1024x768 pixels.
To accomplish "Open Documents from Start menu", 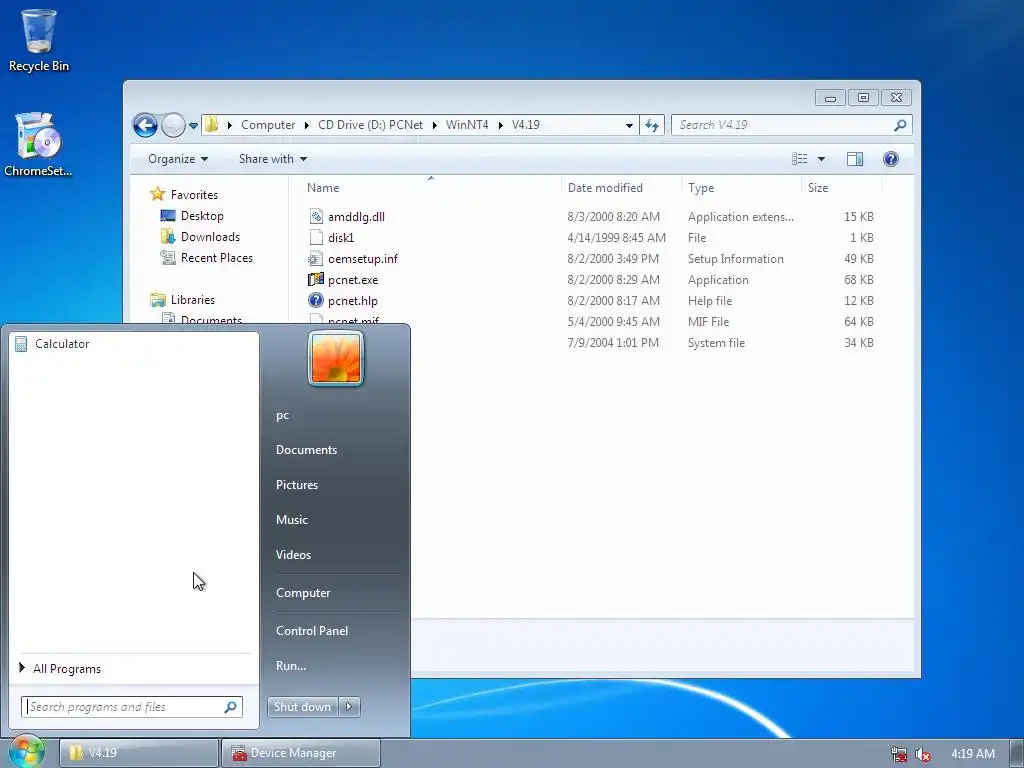I will tap(306, 450).
